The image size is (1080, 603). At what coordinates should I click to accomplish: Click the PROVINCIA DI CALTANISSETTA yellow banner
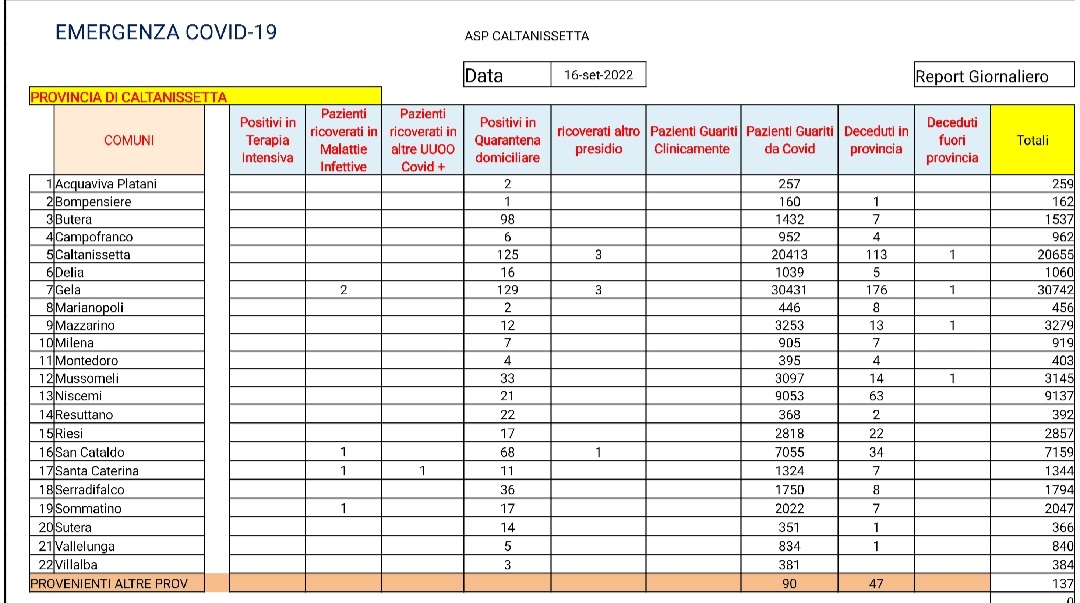tap(205, 96)
